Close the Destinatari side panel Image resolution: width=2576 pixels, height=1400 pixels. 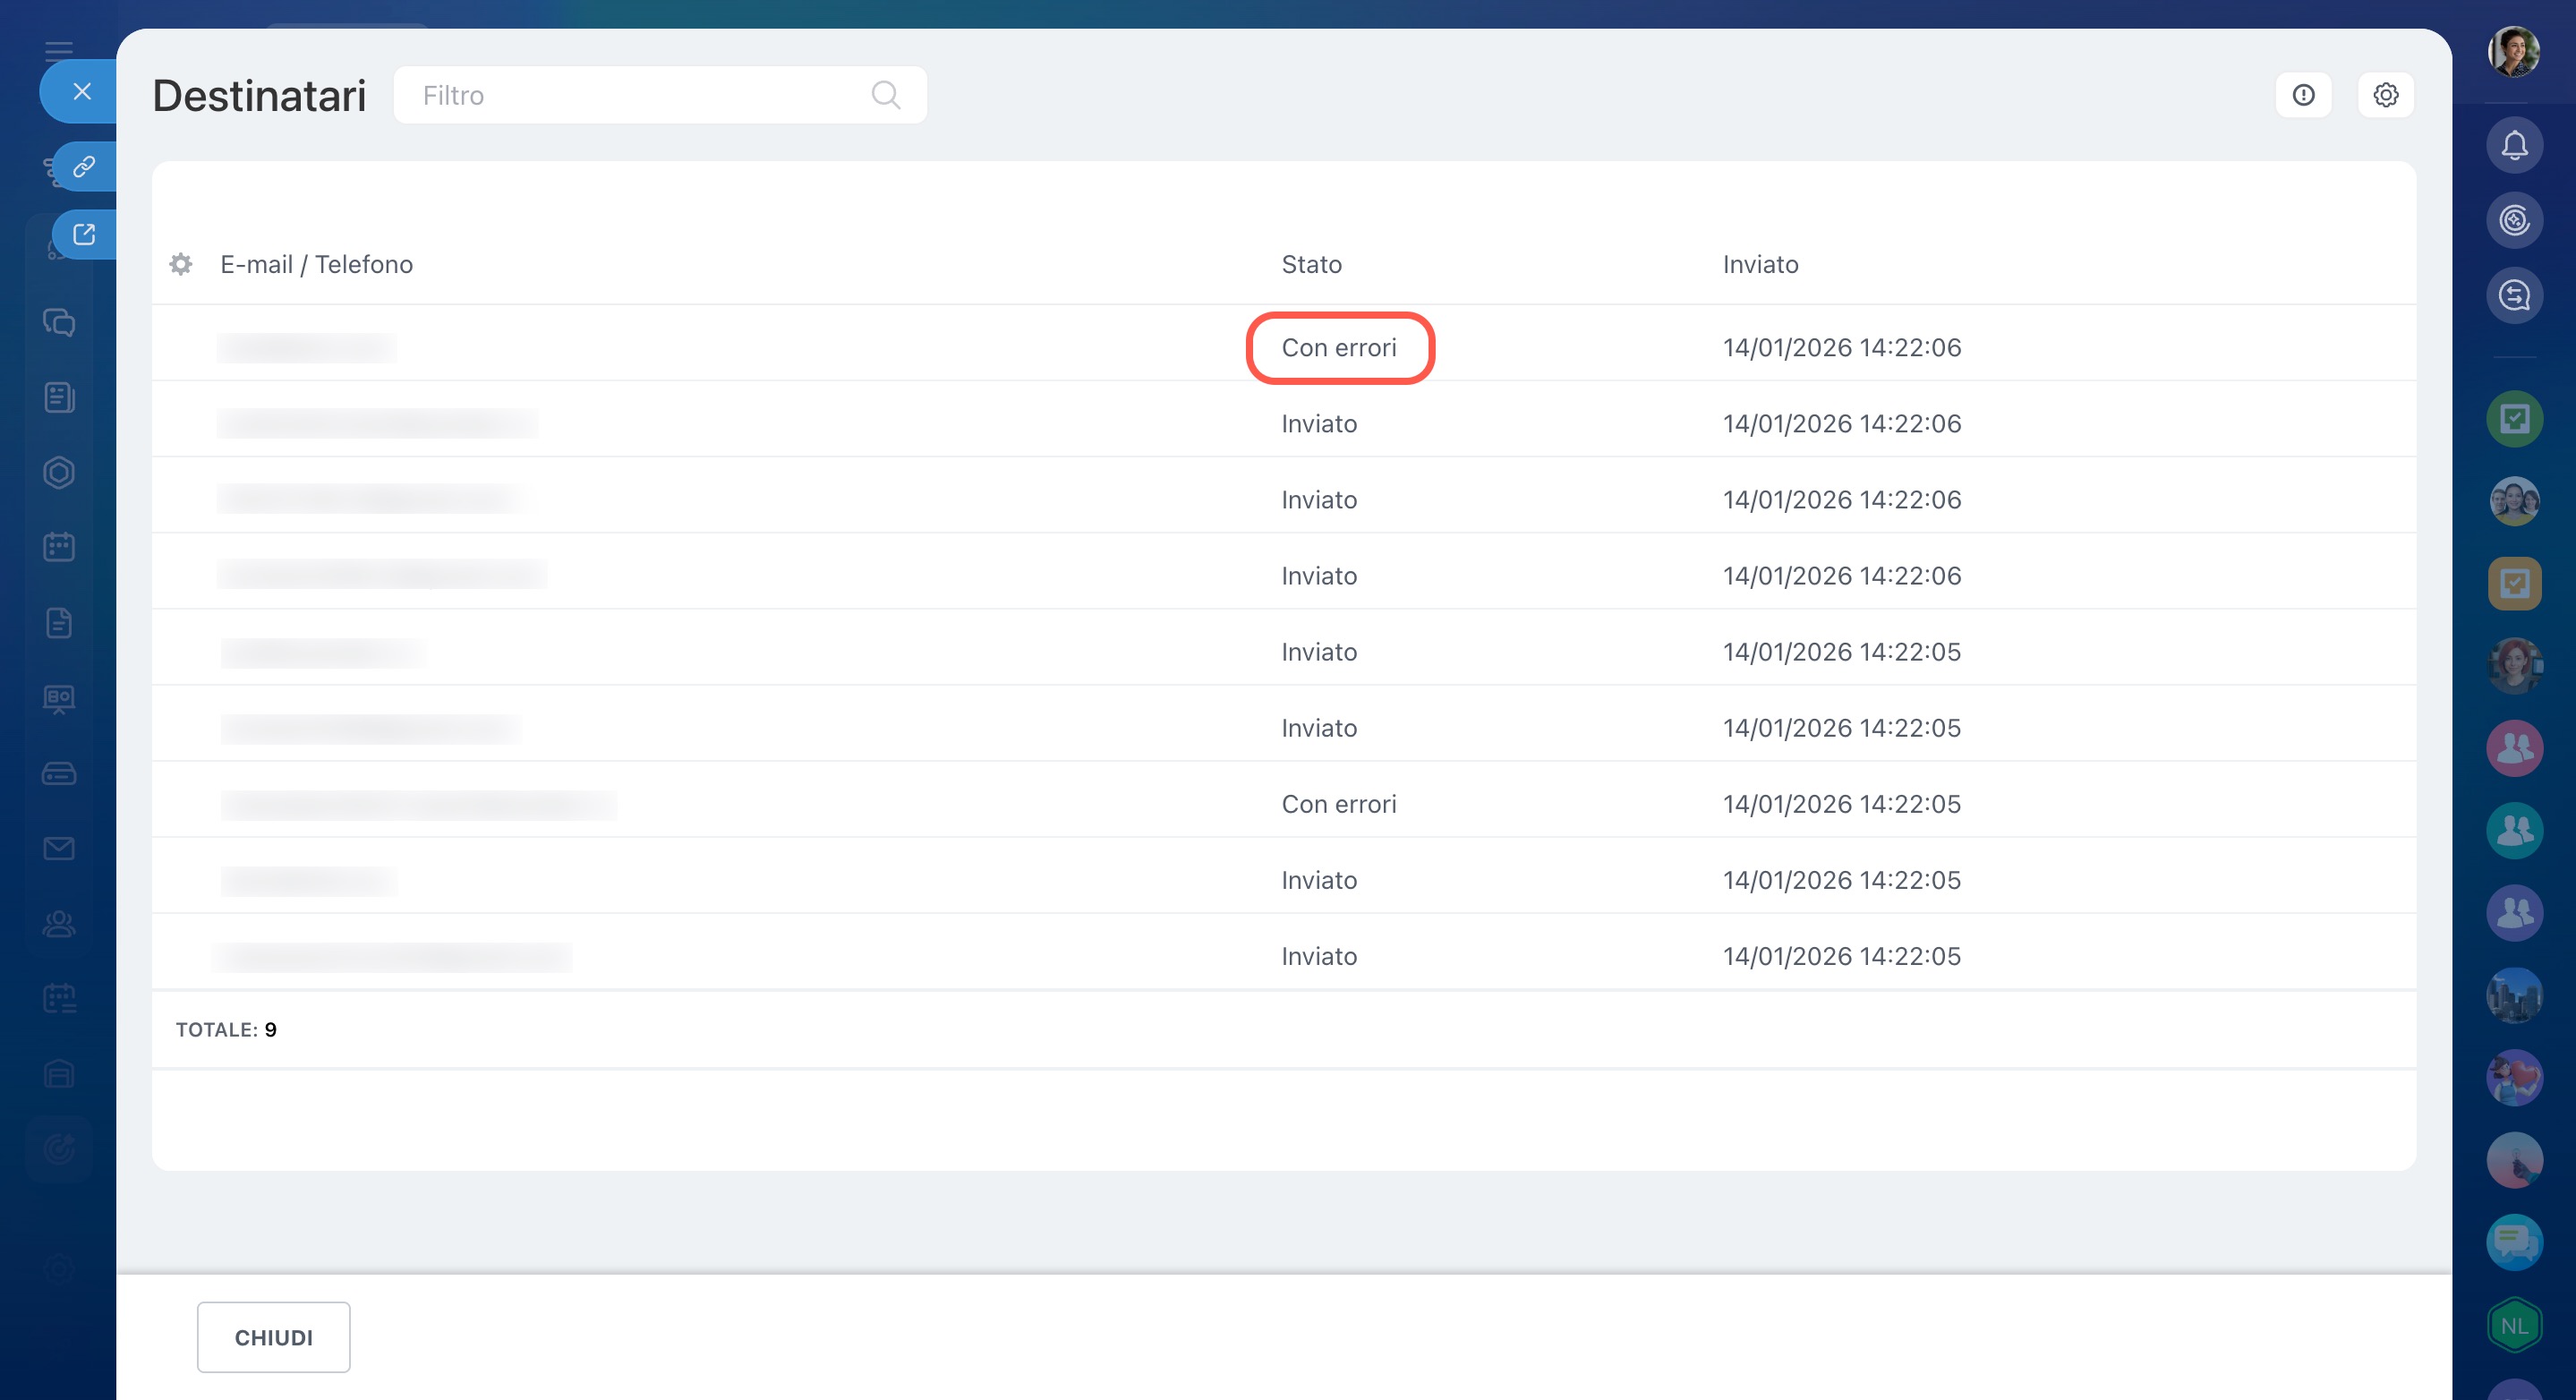[82, 92]
